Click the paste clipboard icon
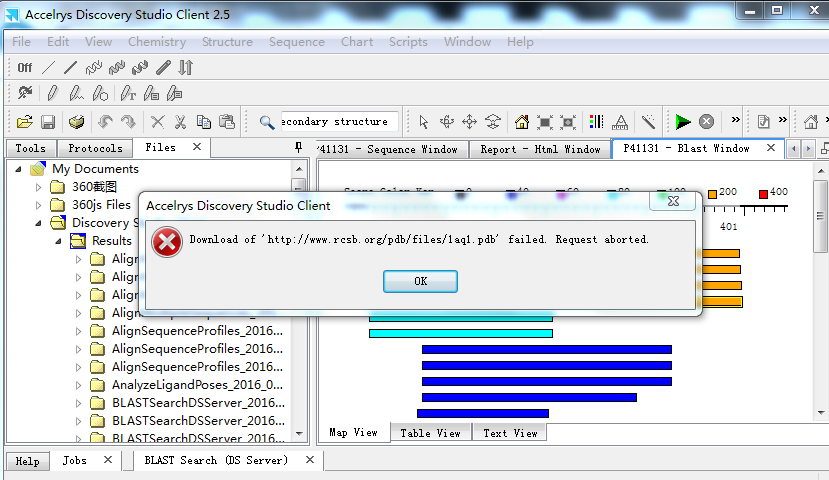This screenshot has height=480, width=829. click(227, 122)
